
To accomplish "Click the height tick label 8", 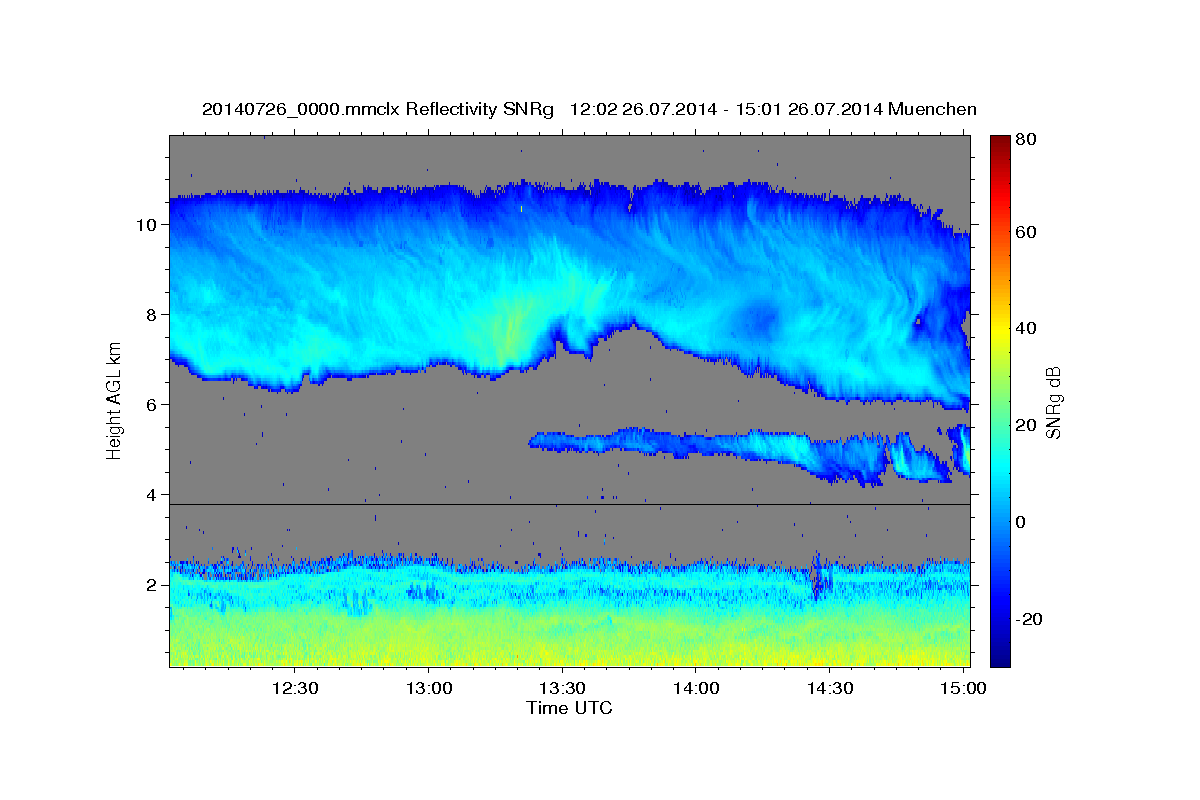I will [x=152, y=314].
